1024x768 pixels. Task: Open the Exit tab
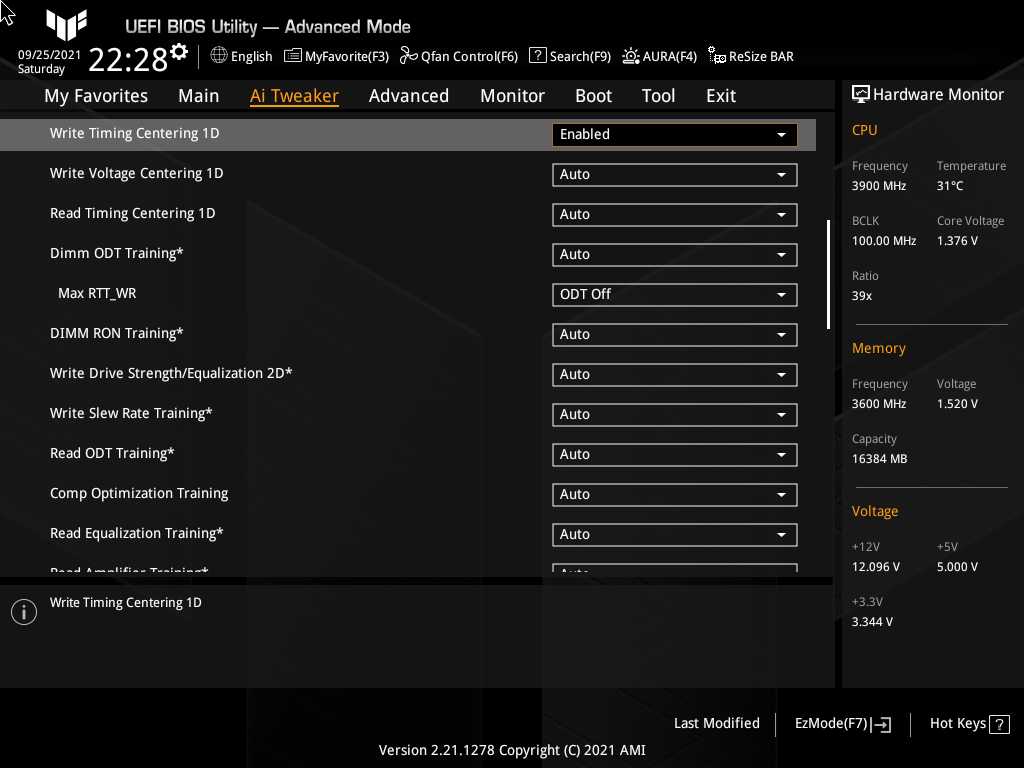coord(721,96)
